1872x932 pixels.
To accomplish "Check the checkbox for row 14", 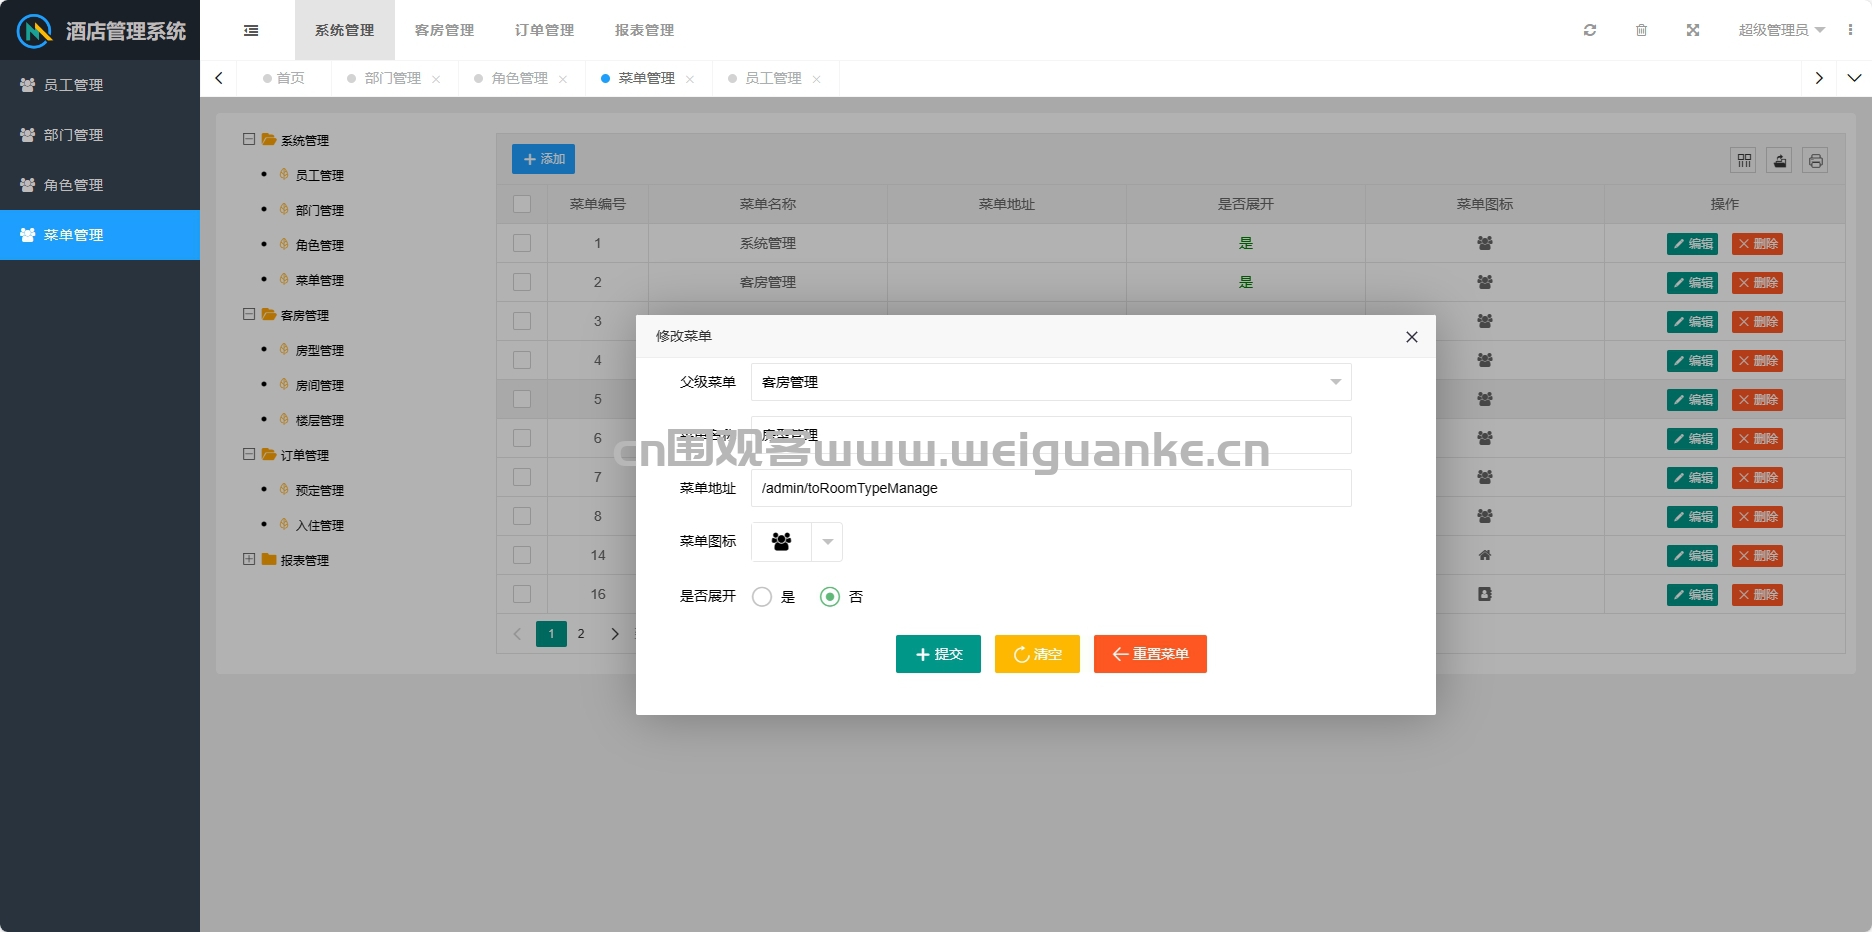I will coord(522,555).
